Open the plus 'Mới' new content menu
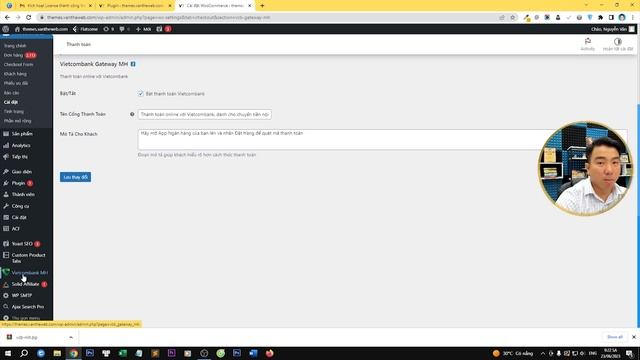The image size is (640, 360). tap(143, 29)
